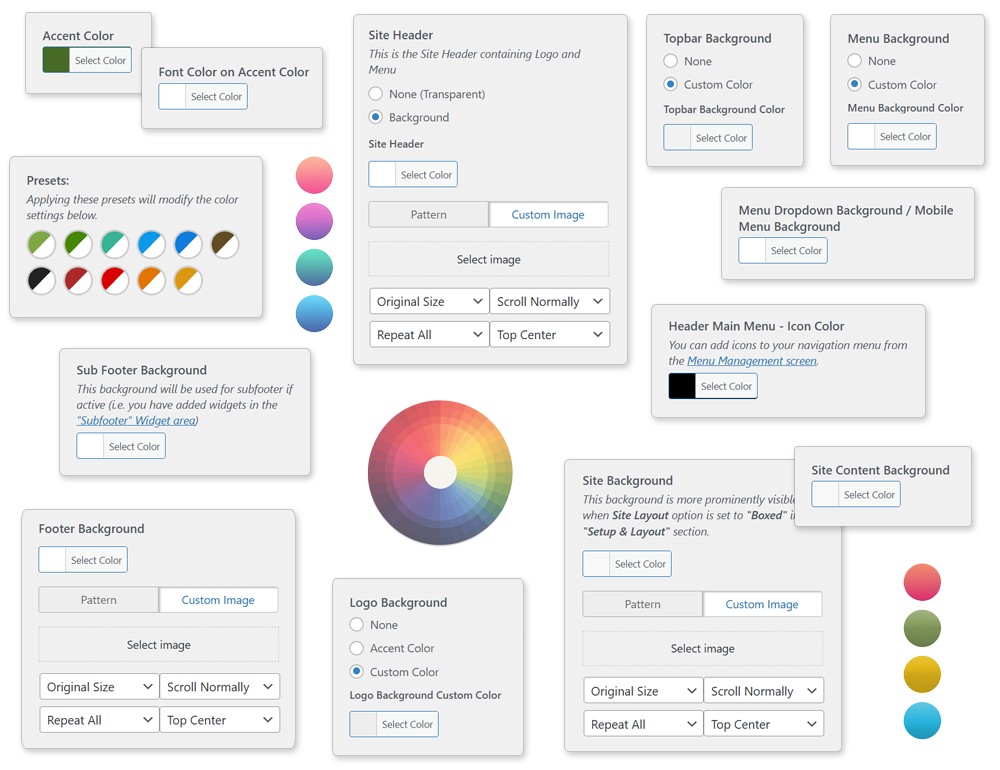This screenshot has width=1000, height=770.
Task: Open the Scroll Normally dropdown in Footer Background
Action: point(219,686)
